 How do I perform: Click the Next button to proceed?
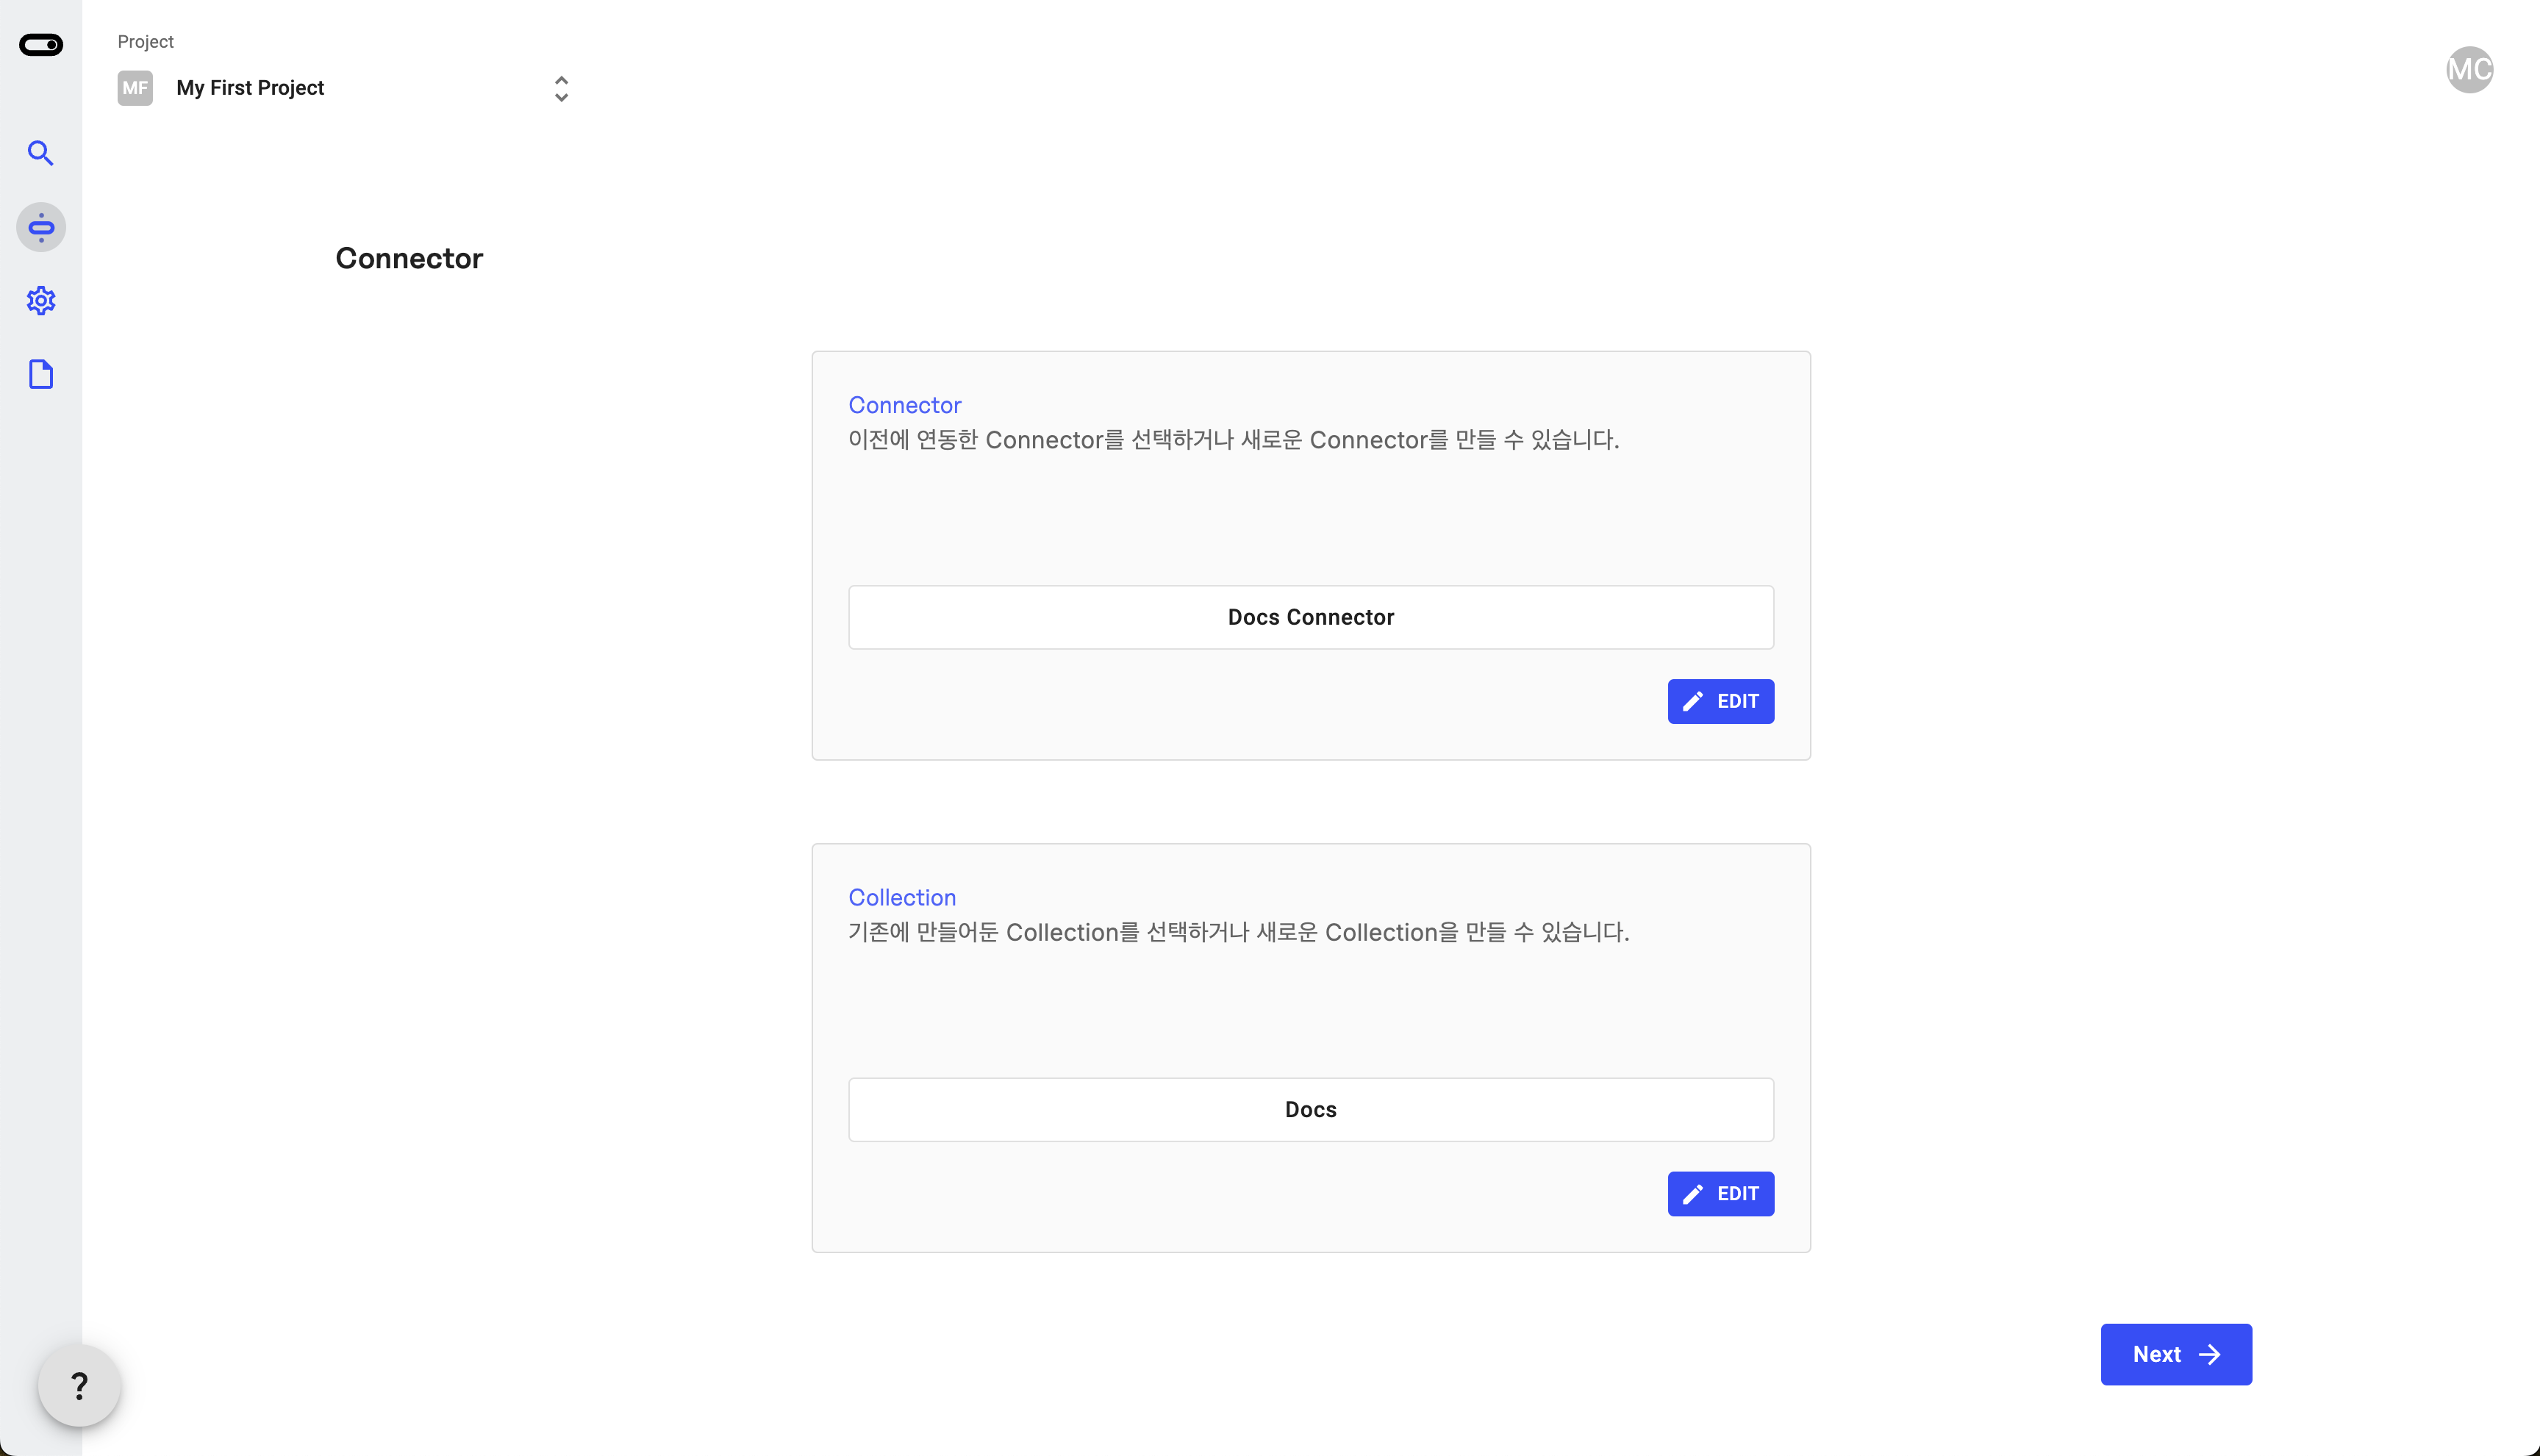tap(2175, 1355)
